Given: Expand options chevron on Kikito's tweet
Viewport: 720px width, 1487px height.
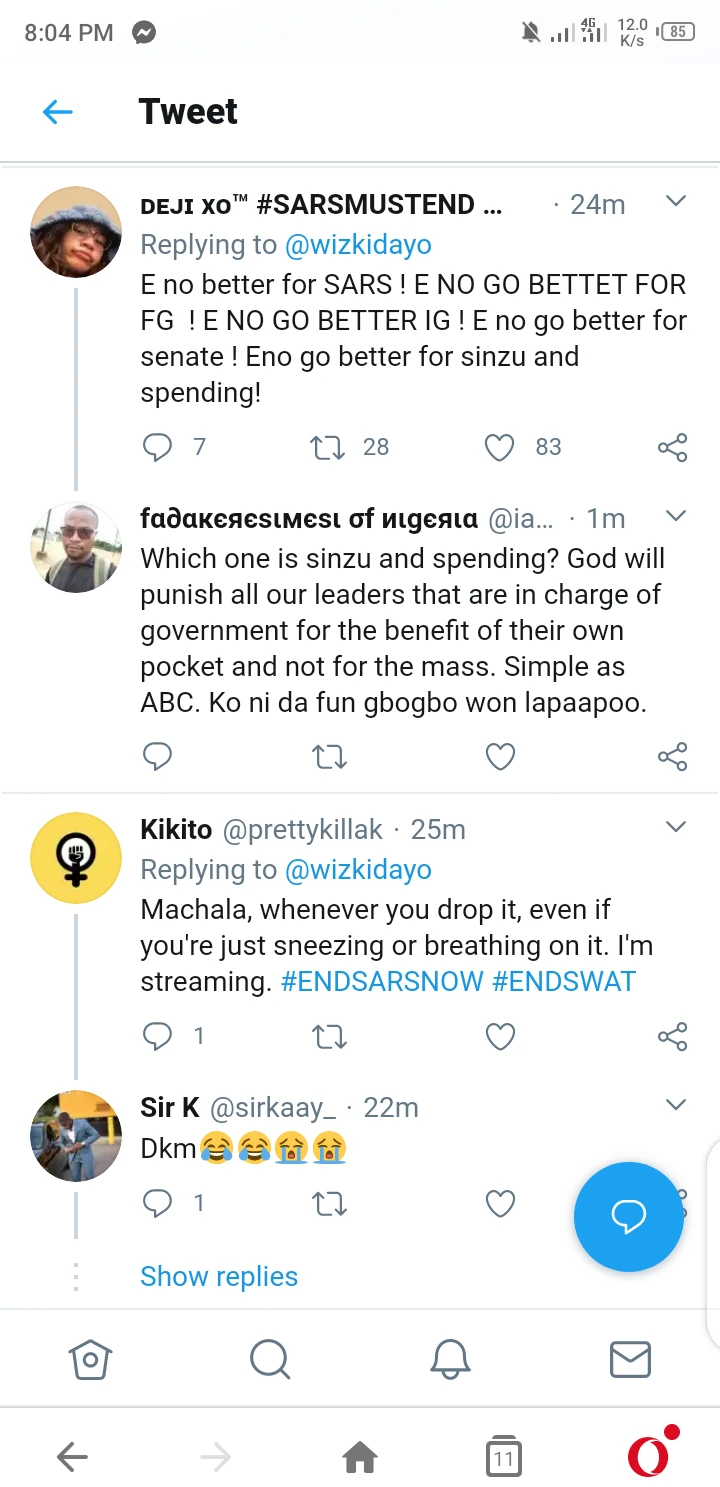Looking at the screenshot, I should point(676,827).
